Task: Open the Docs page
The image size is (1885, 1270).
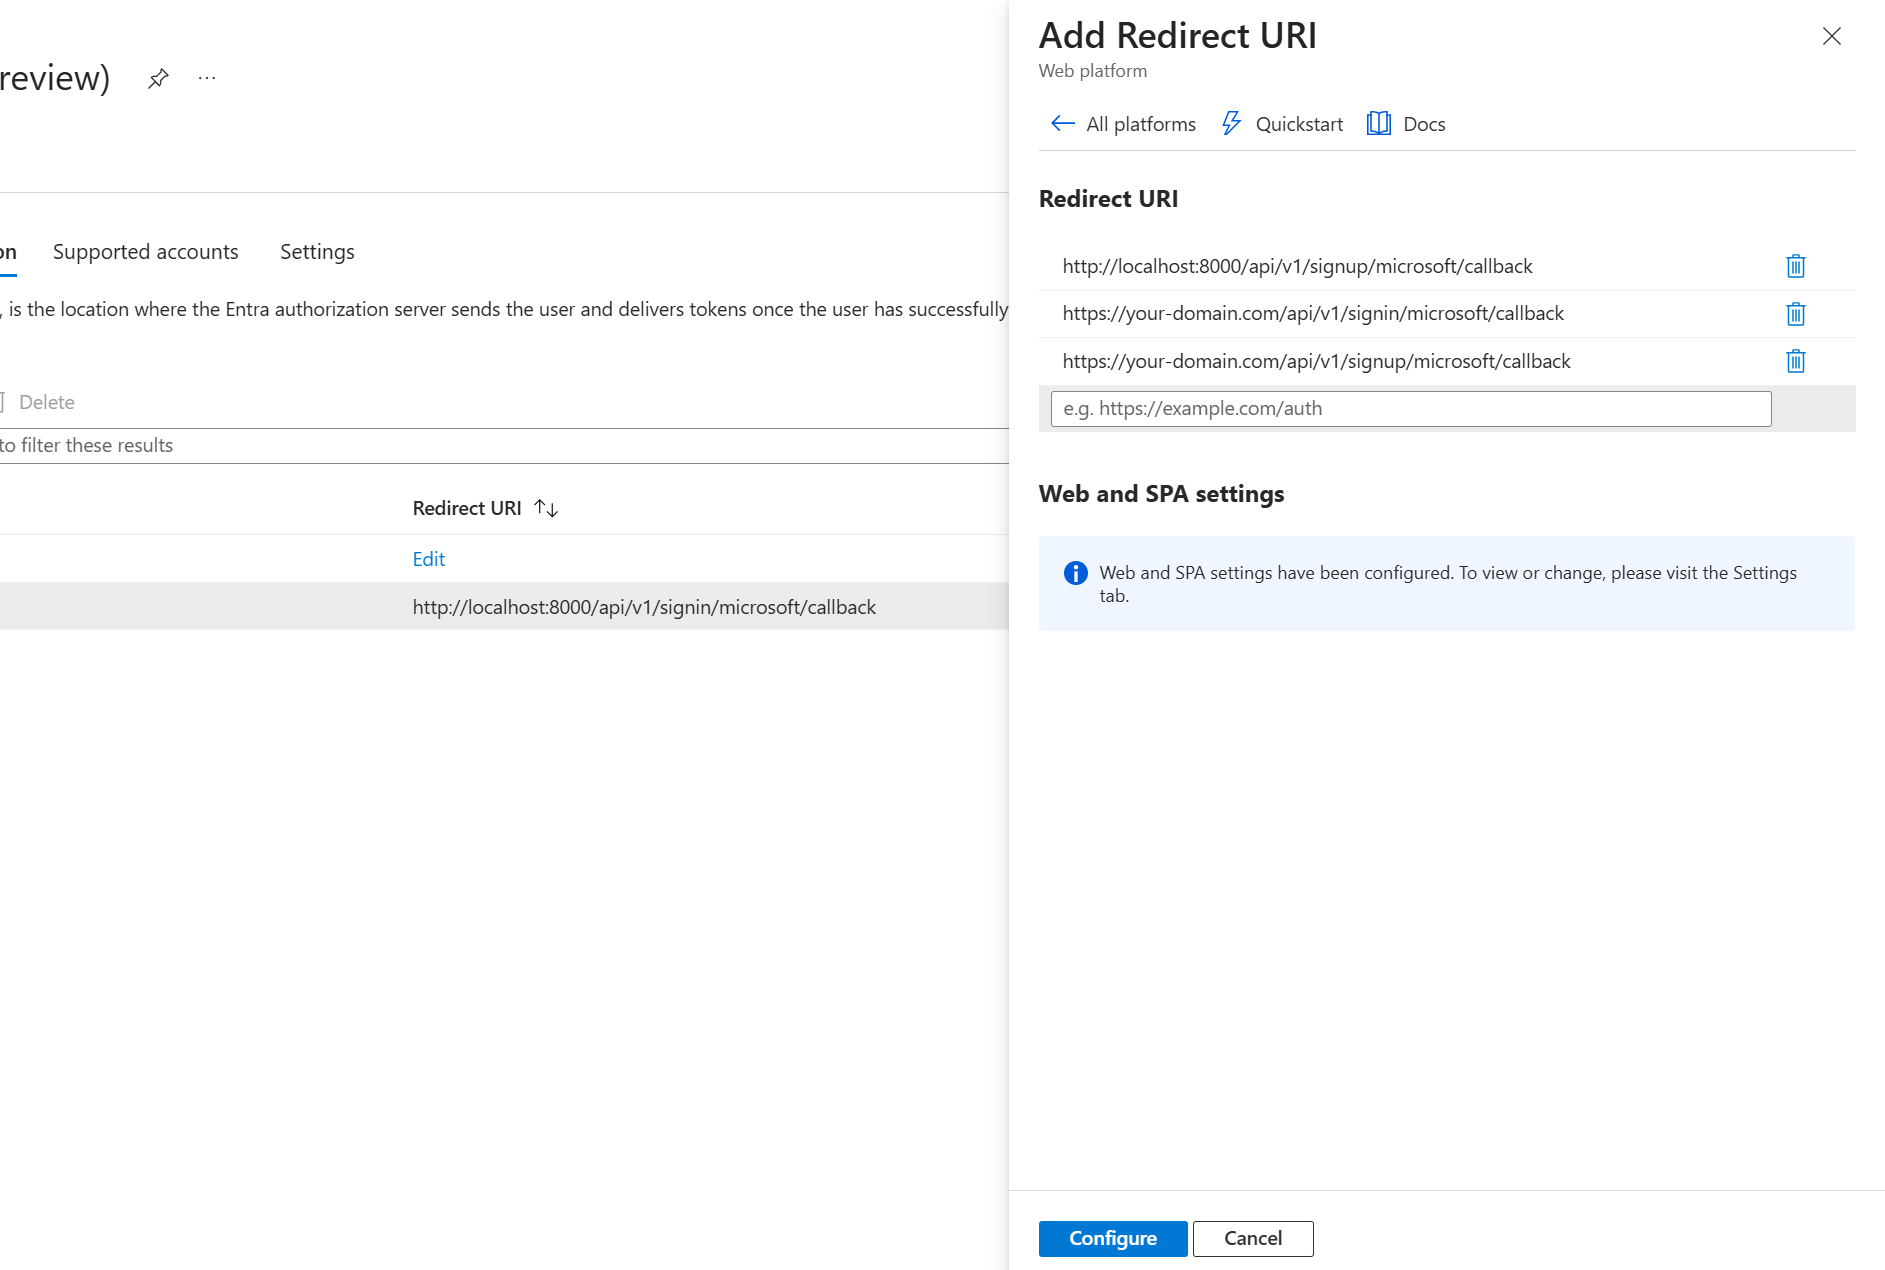Action: 1405,123
